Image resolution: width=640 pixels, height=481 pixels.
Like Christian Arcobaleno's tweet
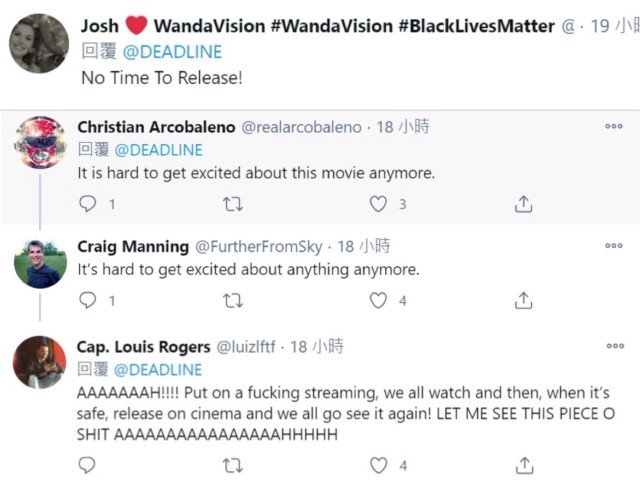(378, 204)
